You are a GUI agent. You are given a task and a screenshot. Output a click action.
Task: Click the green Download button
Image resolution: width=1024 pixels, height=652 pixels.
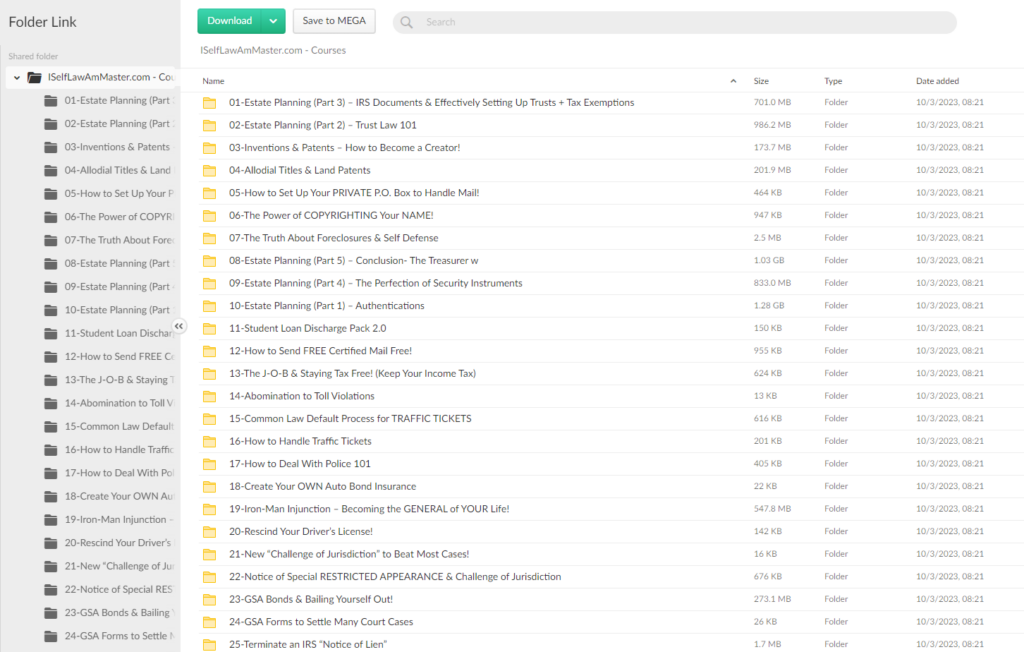pyautogui.click(x=230, y=21)
